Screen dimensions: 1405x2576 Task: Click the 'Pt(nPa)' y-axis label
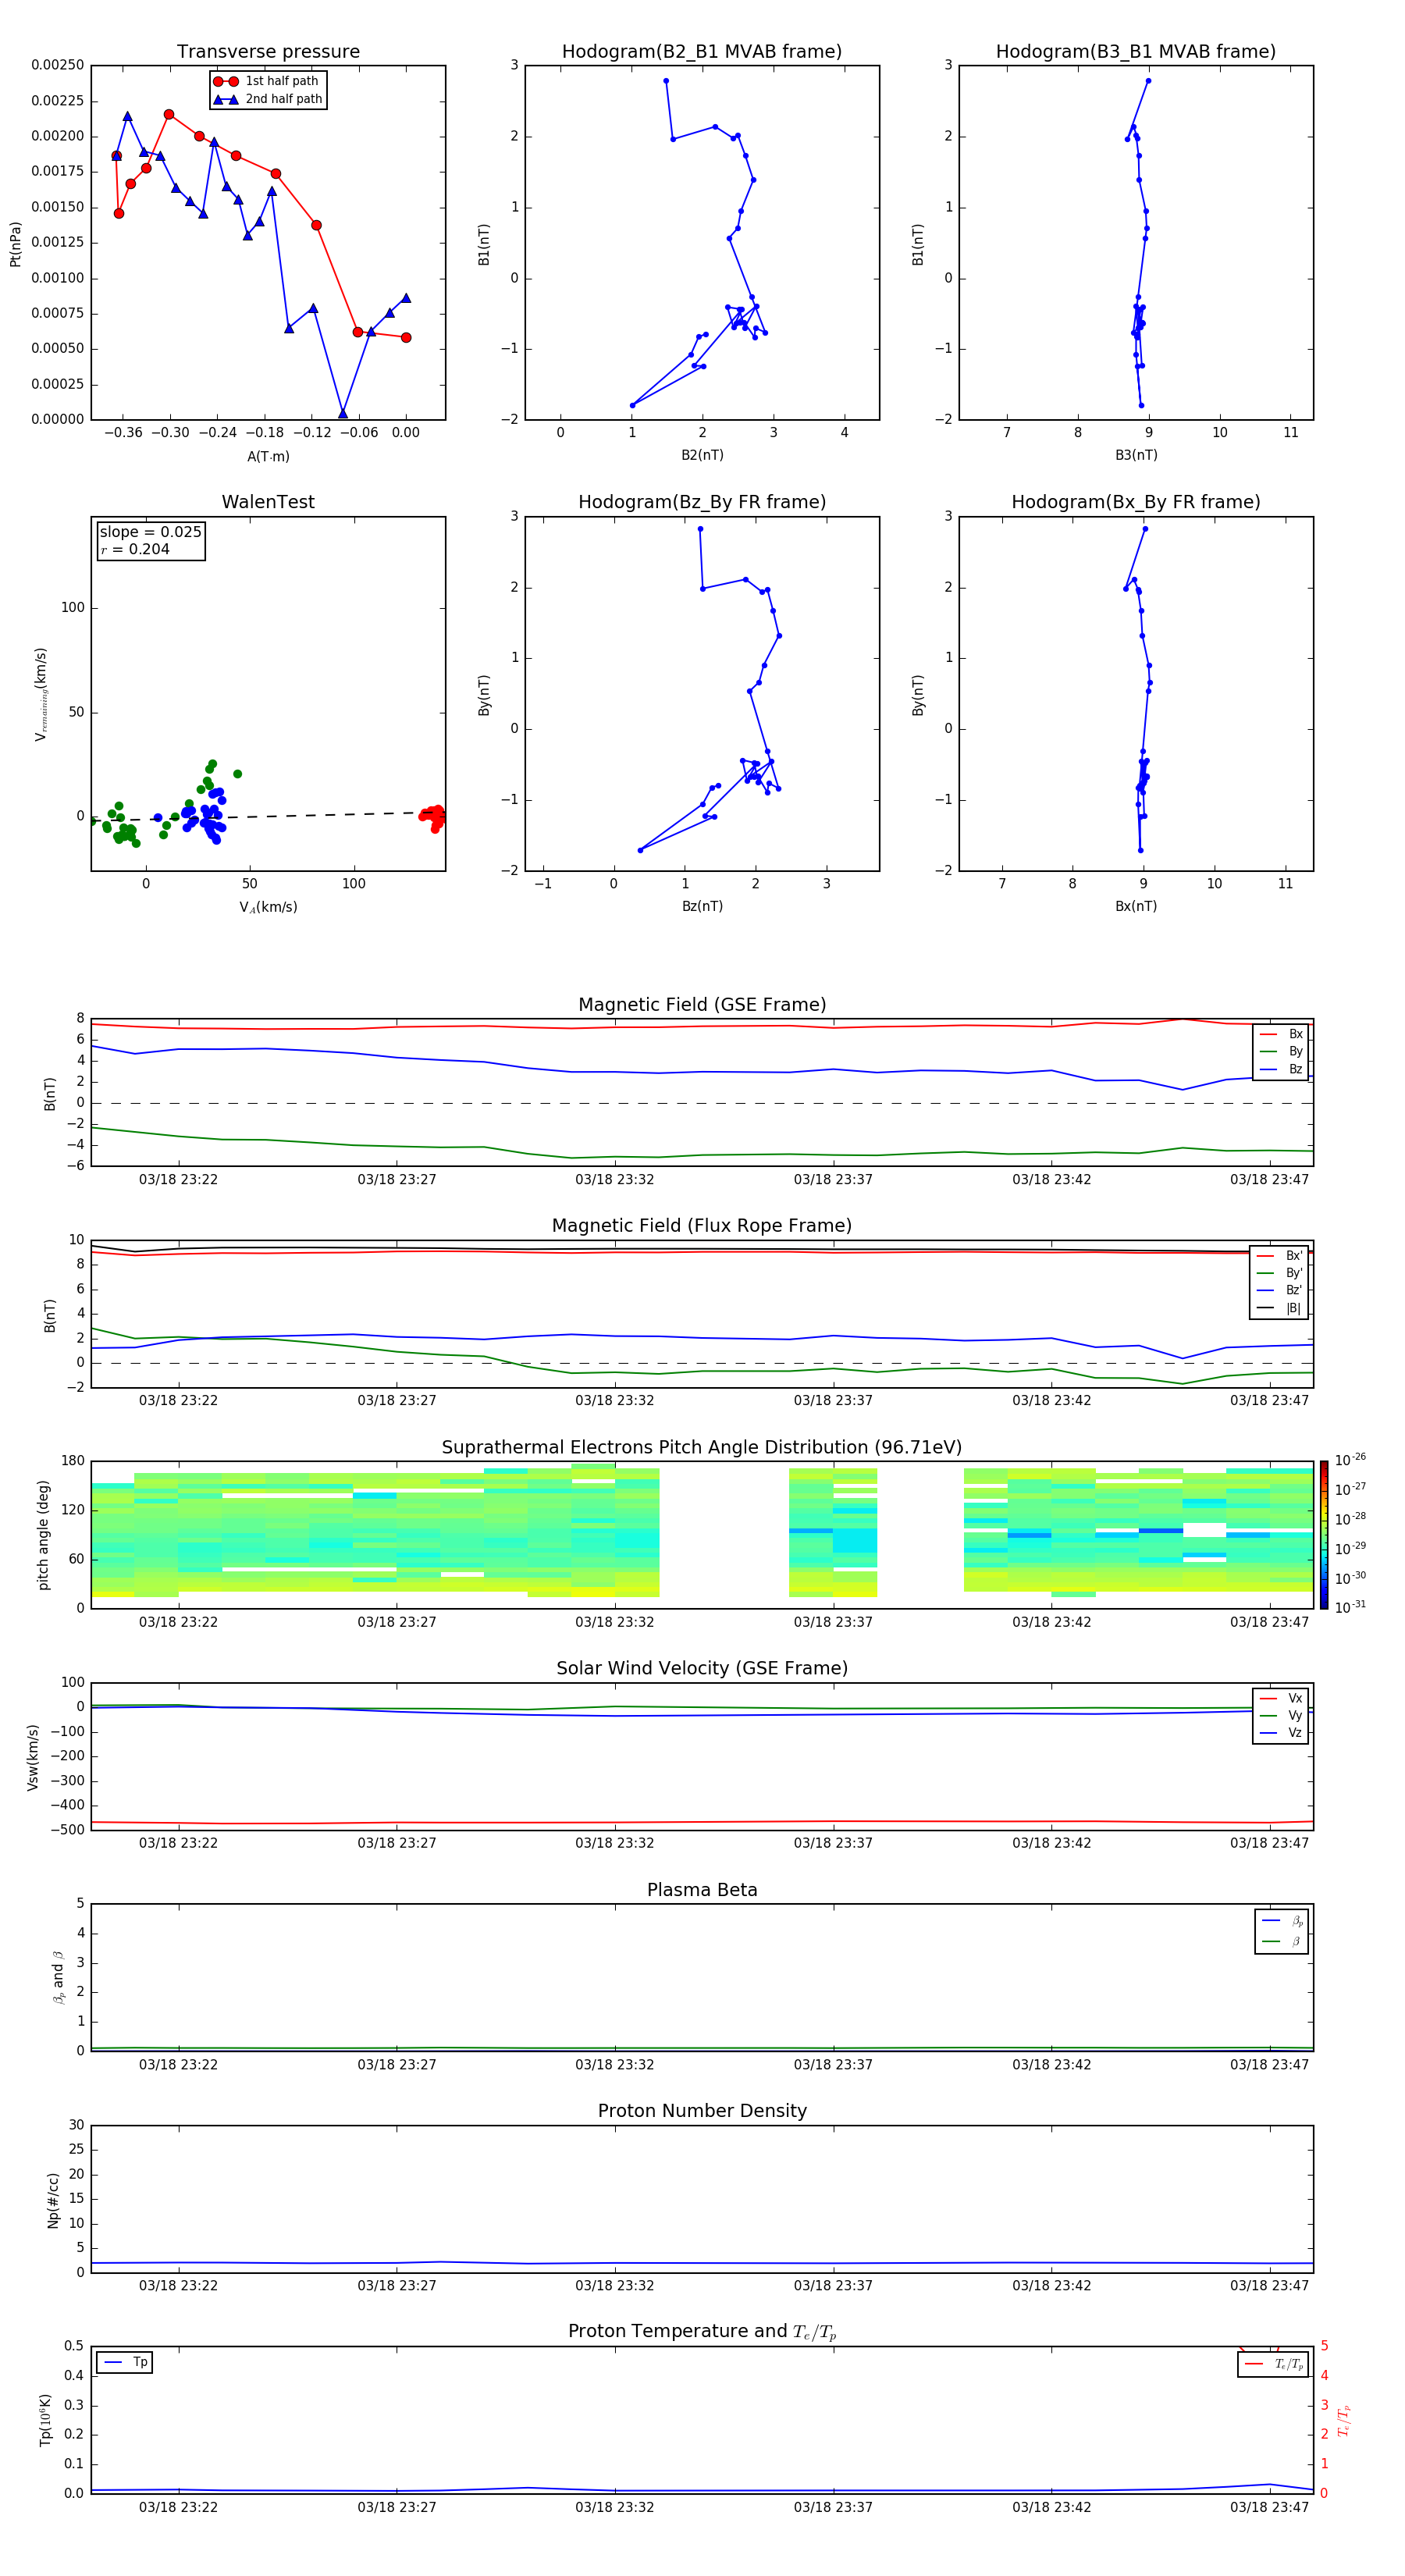[x=15, y=243]
